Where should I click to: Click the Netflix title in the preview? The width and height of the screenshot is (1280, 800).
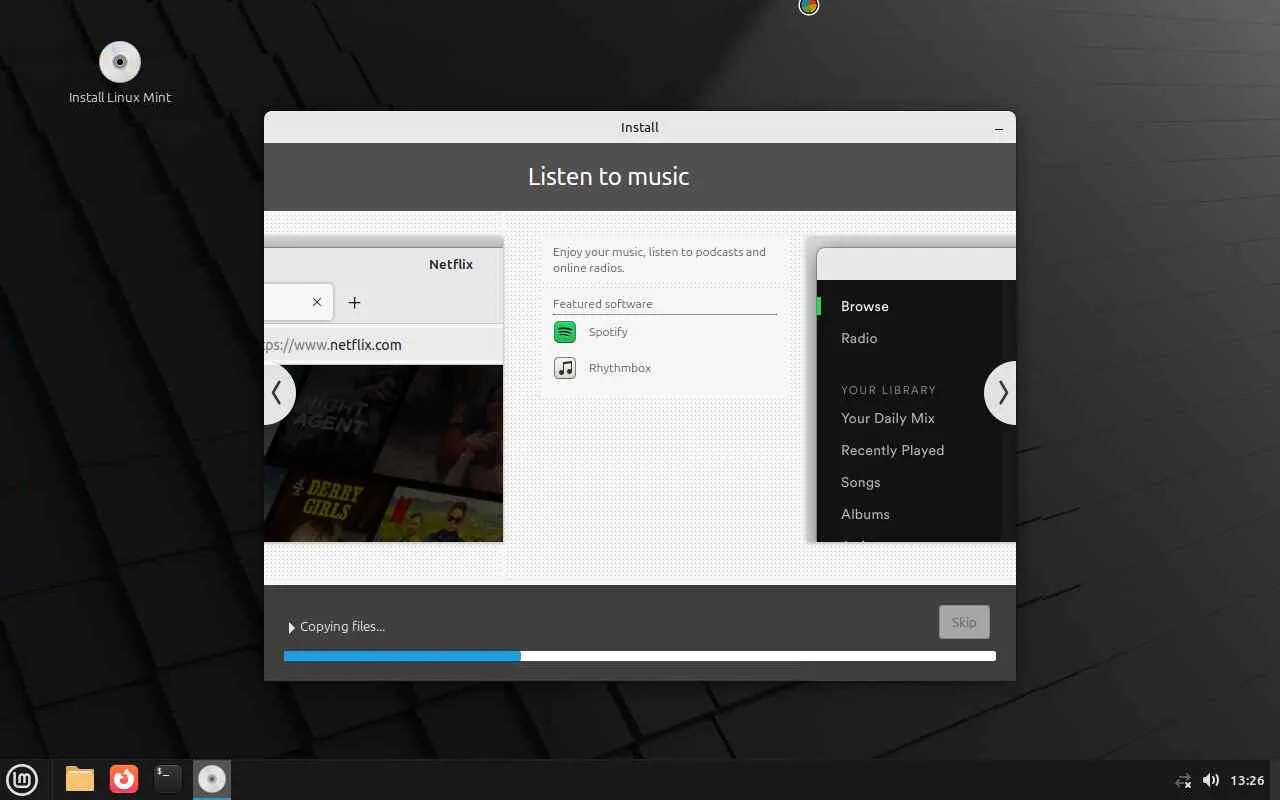(451, 264)
